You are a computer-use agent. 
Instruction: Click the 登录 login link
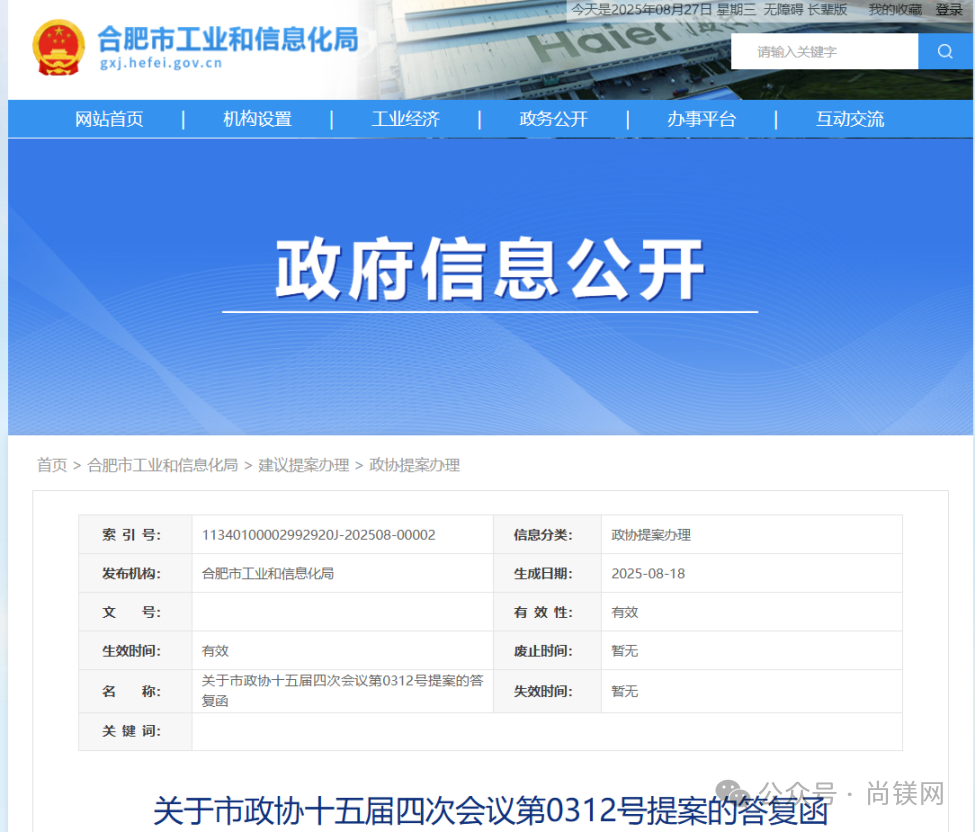point(950,10)
